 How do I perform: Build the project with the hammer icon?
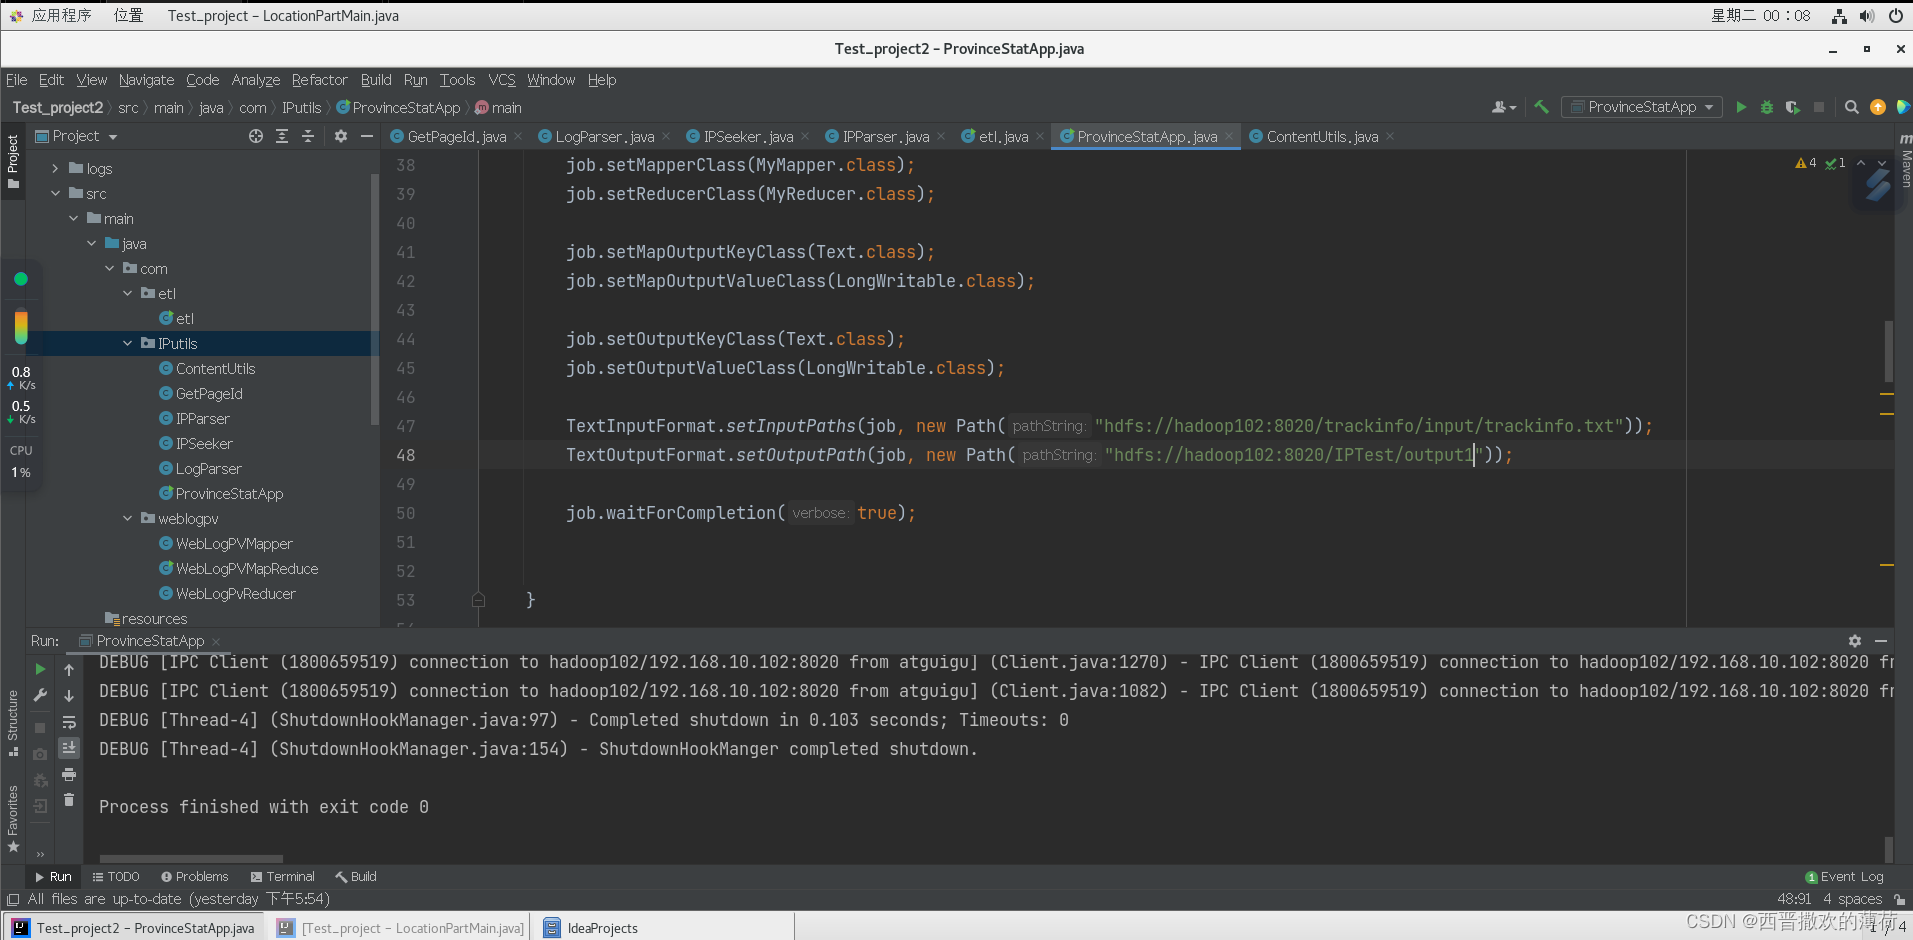coord(1541,107)
